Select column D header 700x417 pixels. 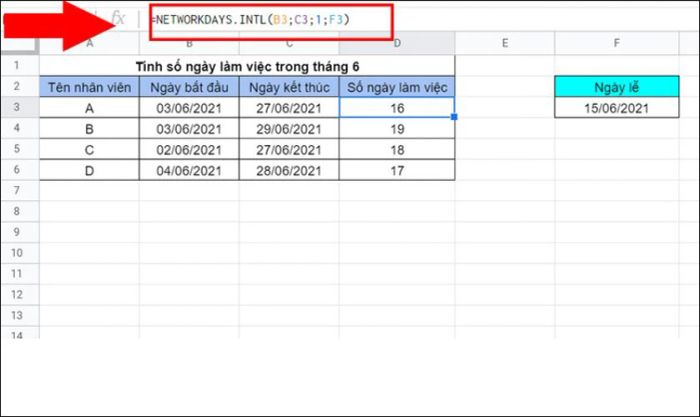click(397, 43)
